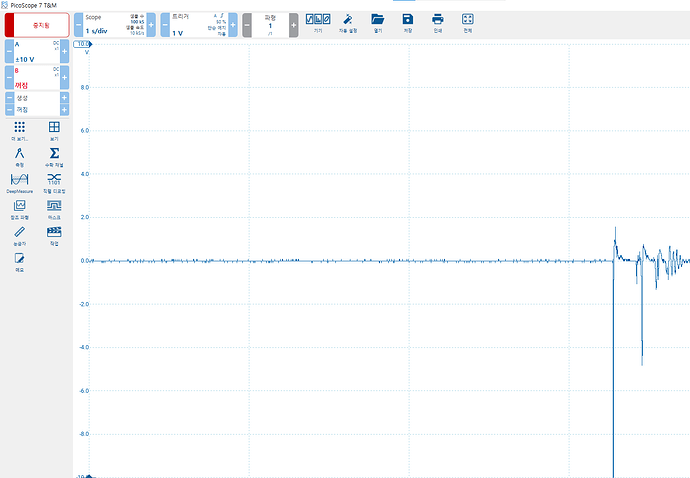Click plus beside 생성 signal generator row
This screenshot has width=690, height=478.
(x=64, y=98)
